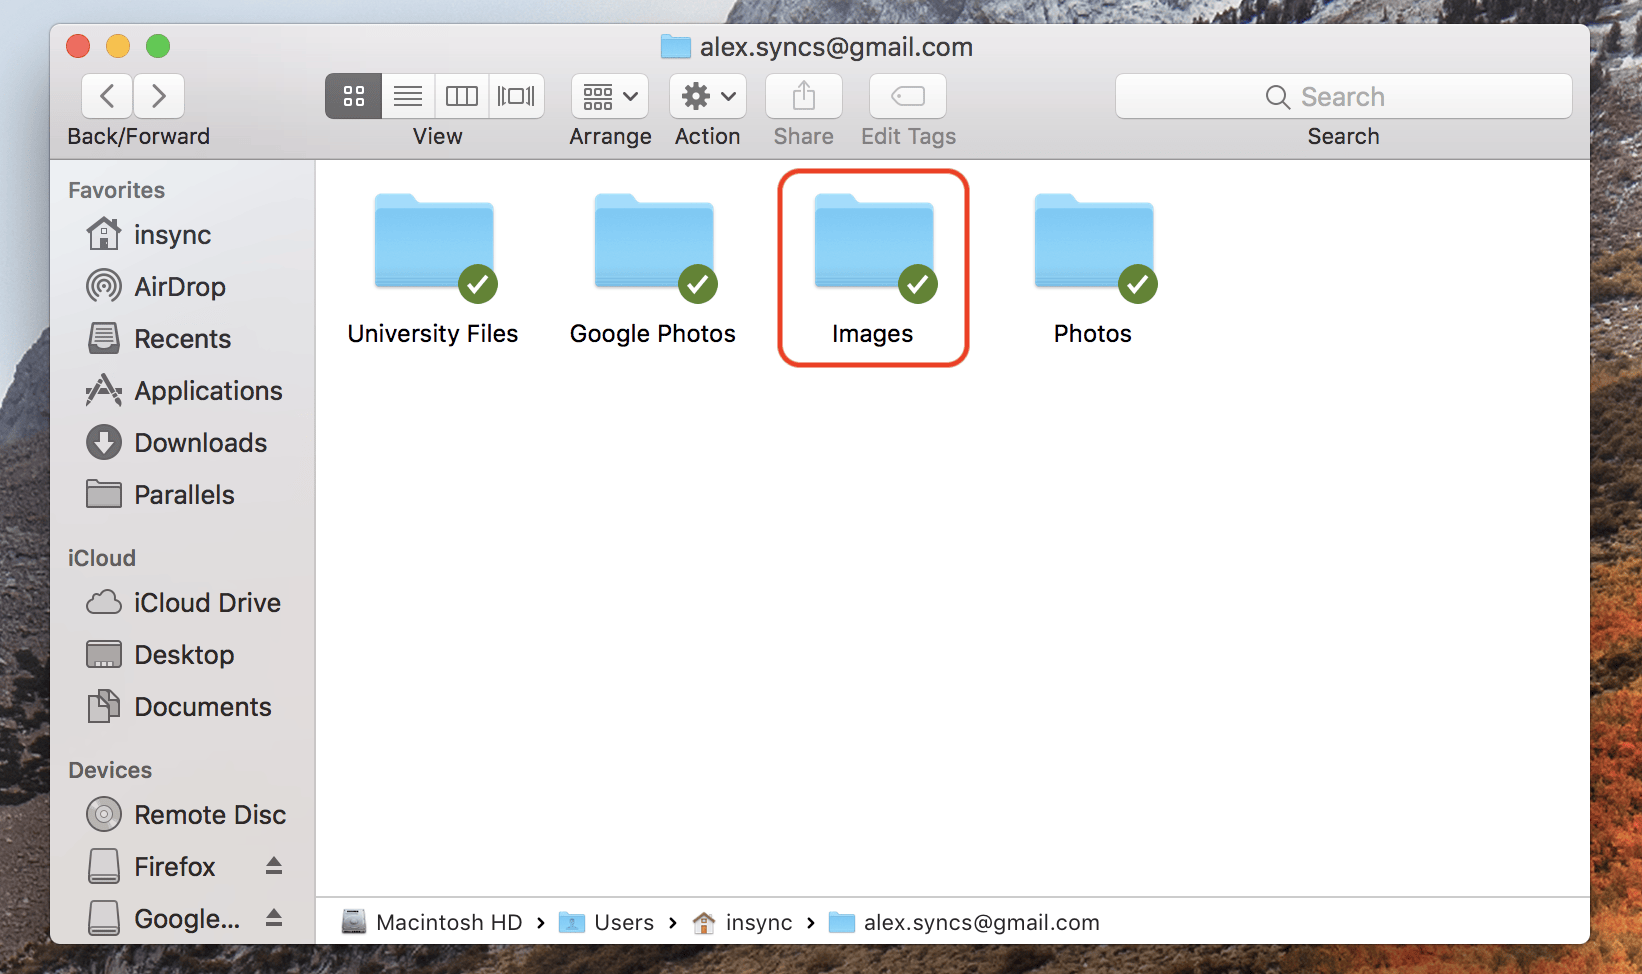This screenshot has height=974, width=1642.
Task: Switch to Cover Flow view
Action: (x=516, y=96)
